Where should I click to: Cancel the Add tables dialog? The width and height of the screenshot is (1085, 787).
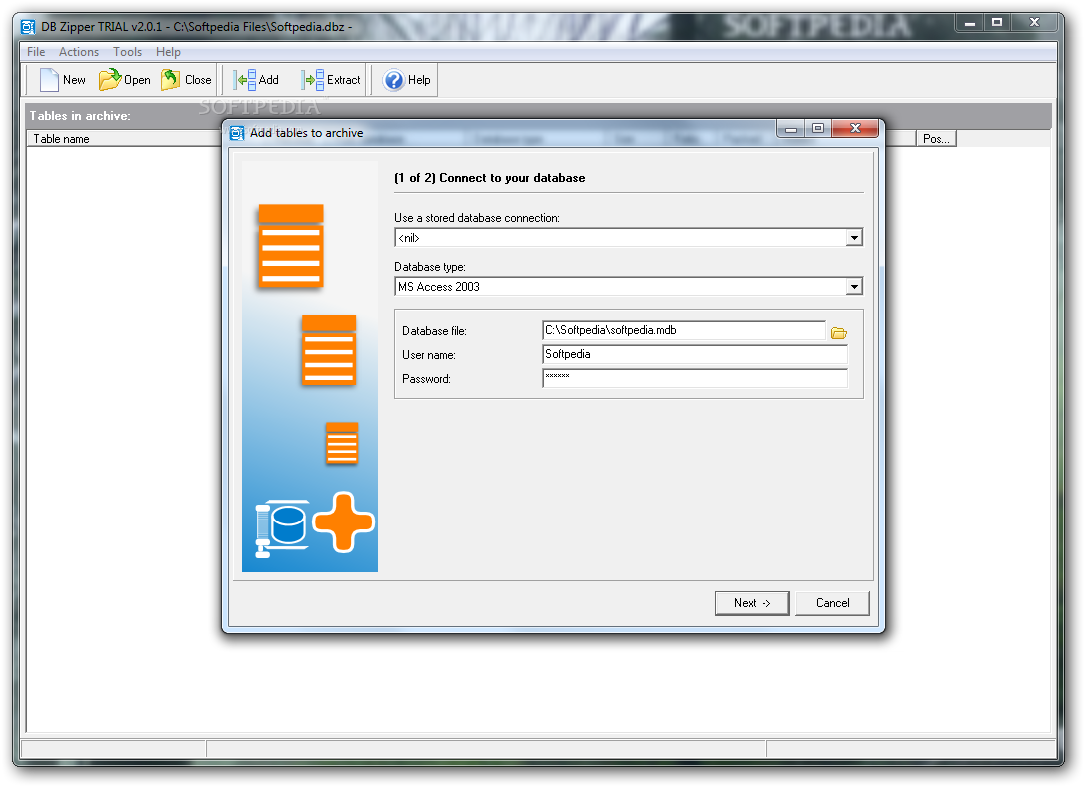pos(832,603)
